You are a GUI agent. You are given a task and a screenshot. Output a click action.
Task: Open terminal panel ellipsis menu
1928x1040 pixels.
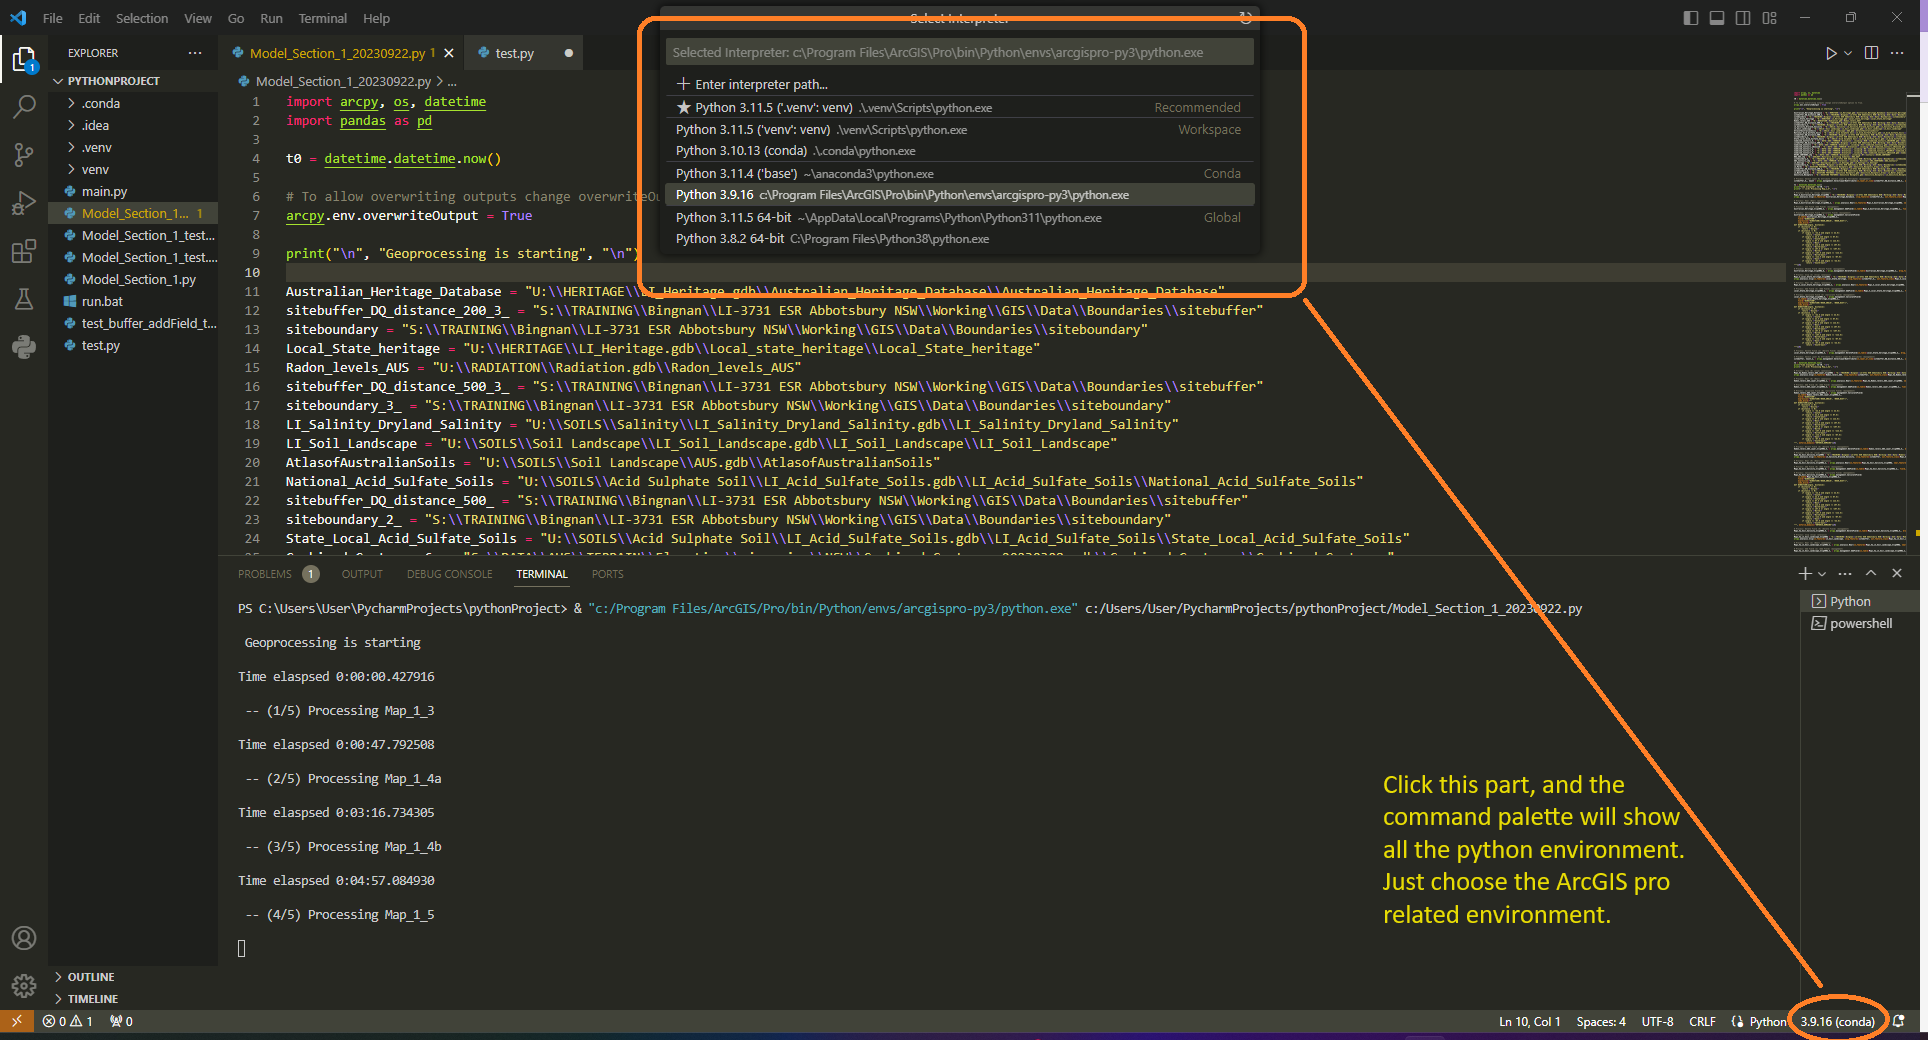[1845, 573]
